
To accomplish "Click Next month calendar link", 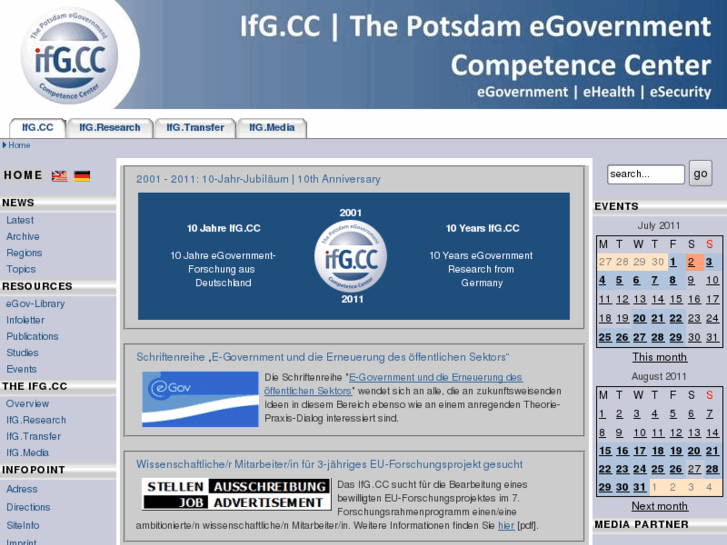I will coord(660,506).
